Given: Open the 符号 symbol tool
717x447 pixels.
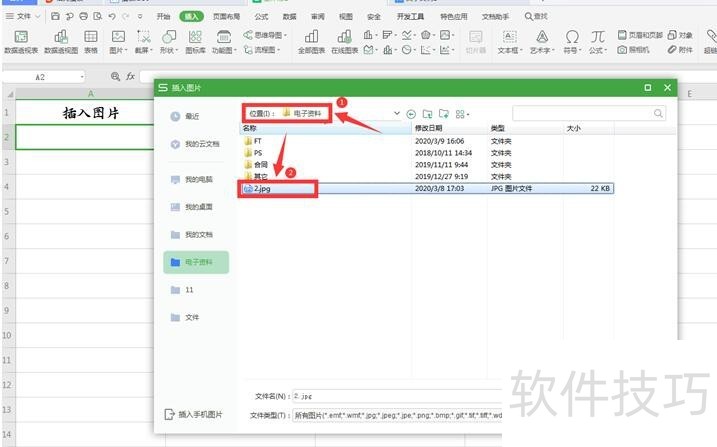Looking at the screenshot, I should coord(572,42).
